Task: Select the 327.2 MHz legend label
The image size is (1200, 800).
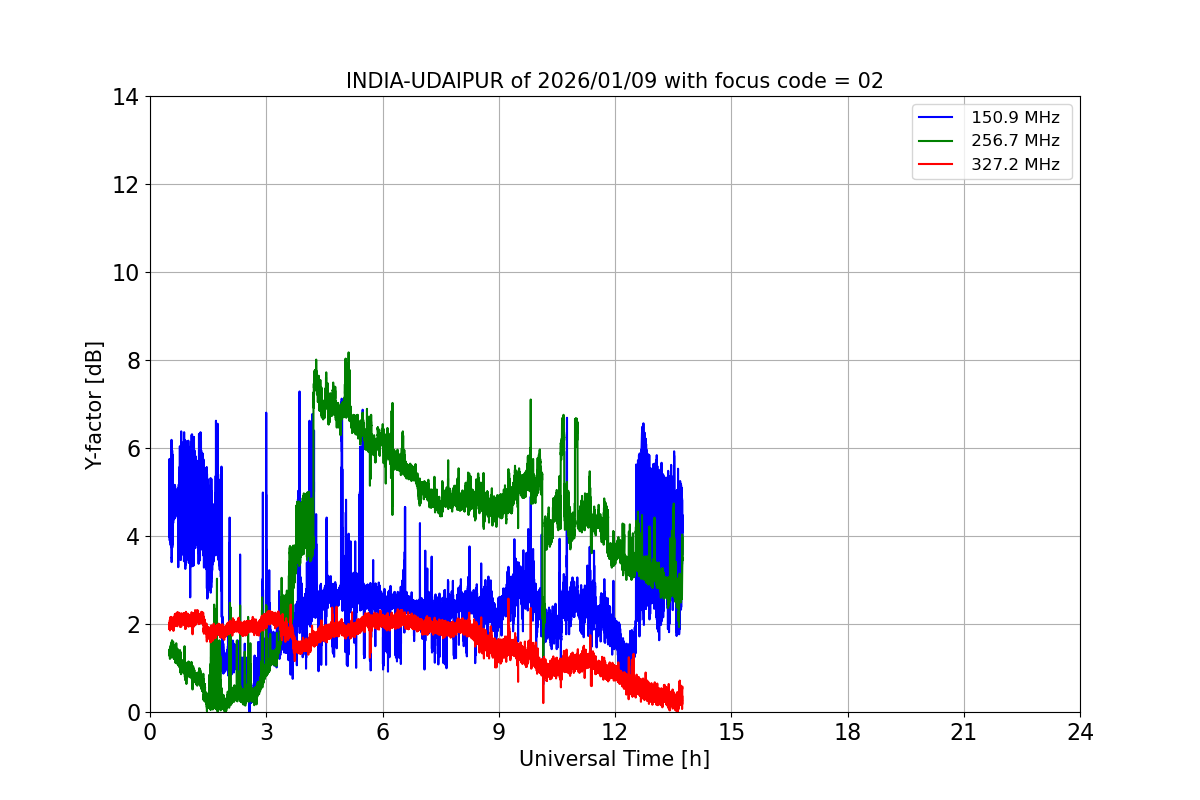Action: (x=1015, y=165)
